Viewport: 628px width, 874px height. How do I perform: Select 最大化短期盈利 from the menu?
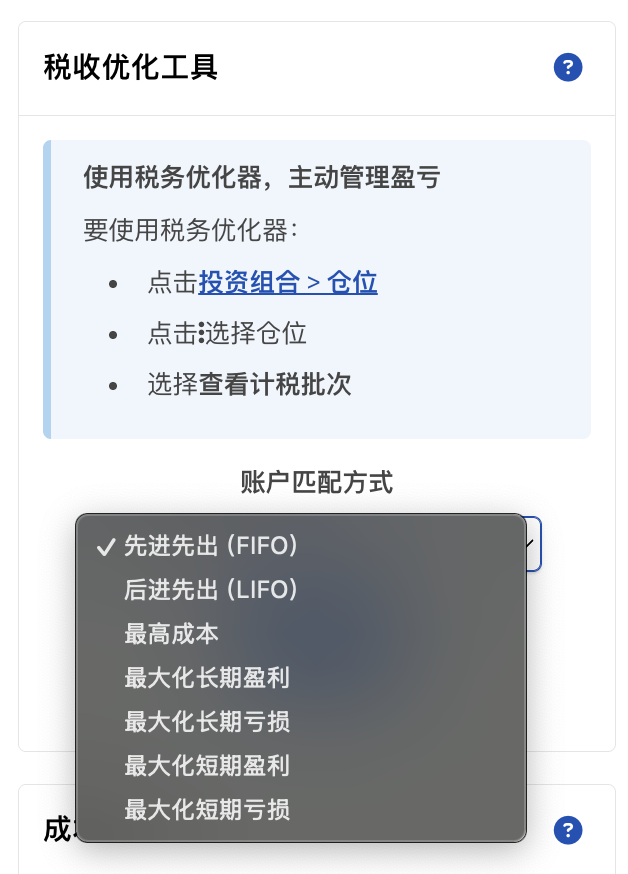pyautogui.click(x=207, y=766)
